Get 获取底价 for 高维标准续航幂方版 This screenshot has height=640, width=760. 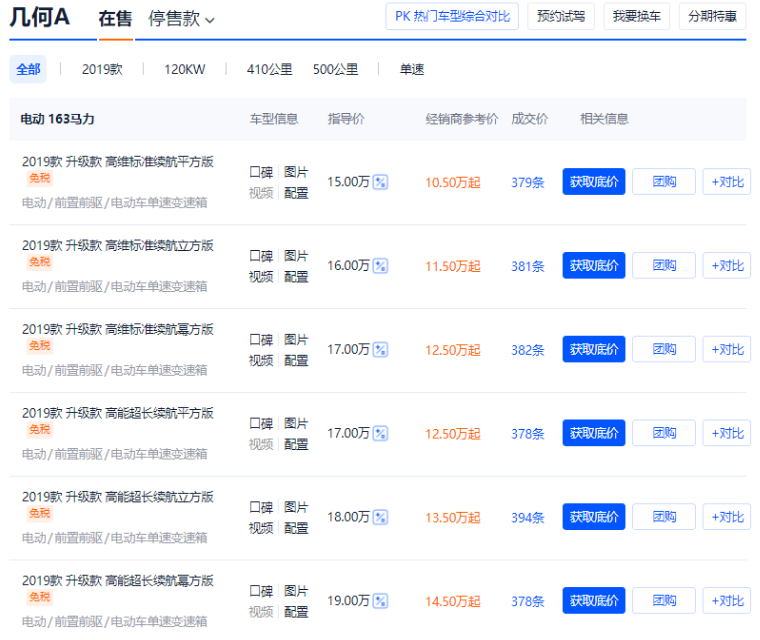(x=594, y=350)
